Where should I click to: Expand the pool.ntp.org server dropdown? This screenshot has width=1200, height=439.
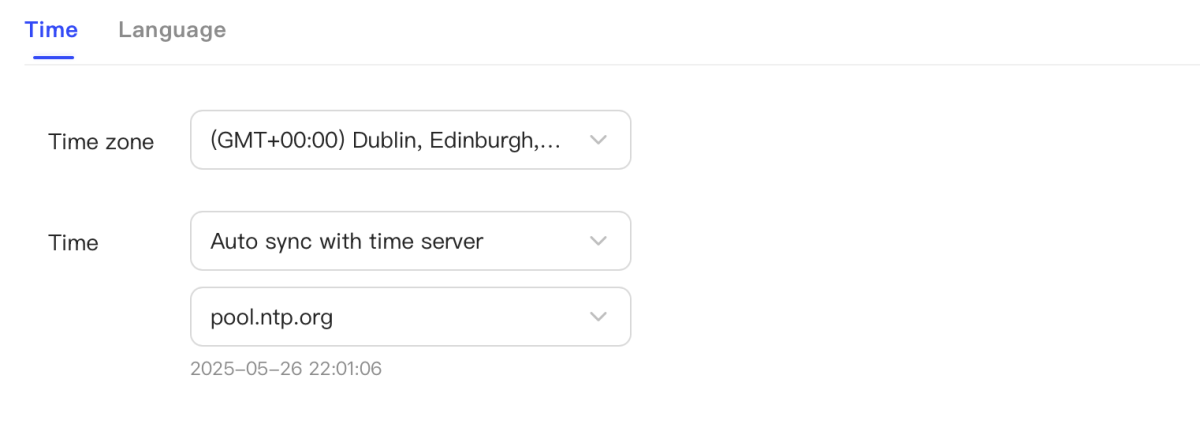[410, 317]
